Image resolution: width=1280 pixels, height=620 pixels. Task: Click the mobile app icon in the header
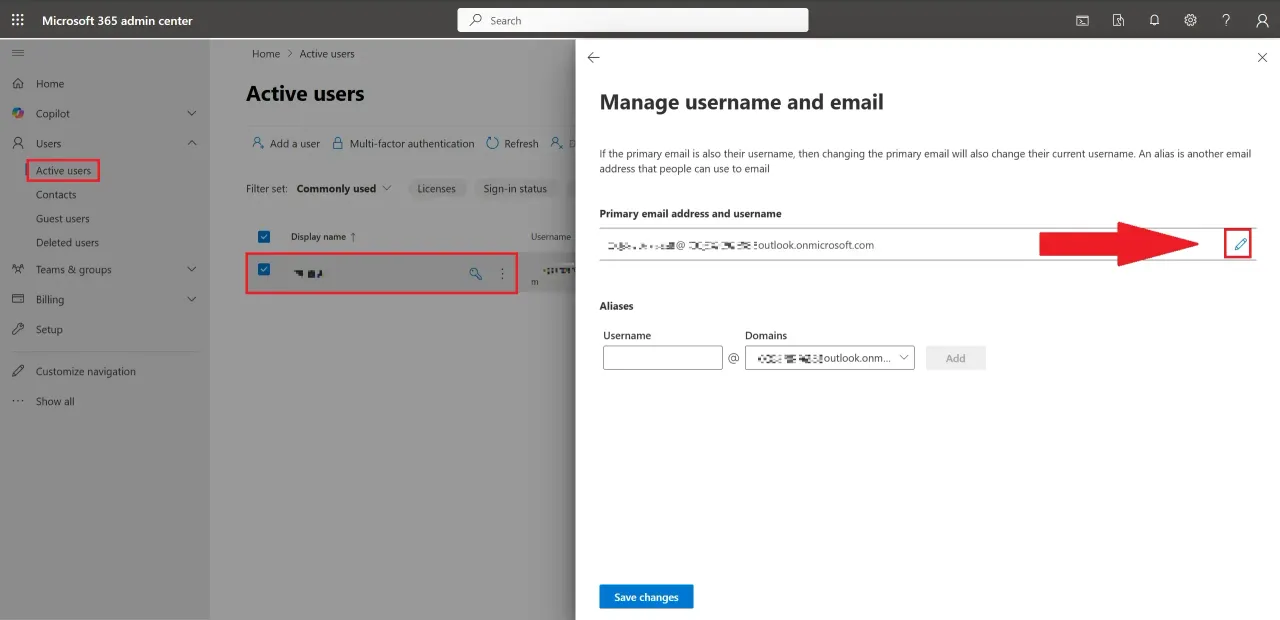click(1118, 20)
